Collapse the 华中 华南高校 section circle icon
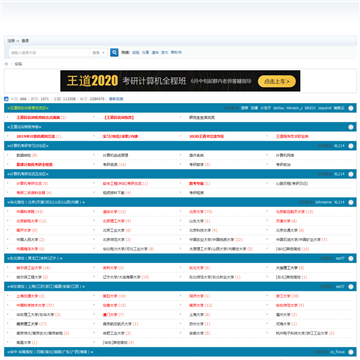 click(x=351, y=352)
